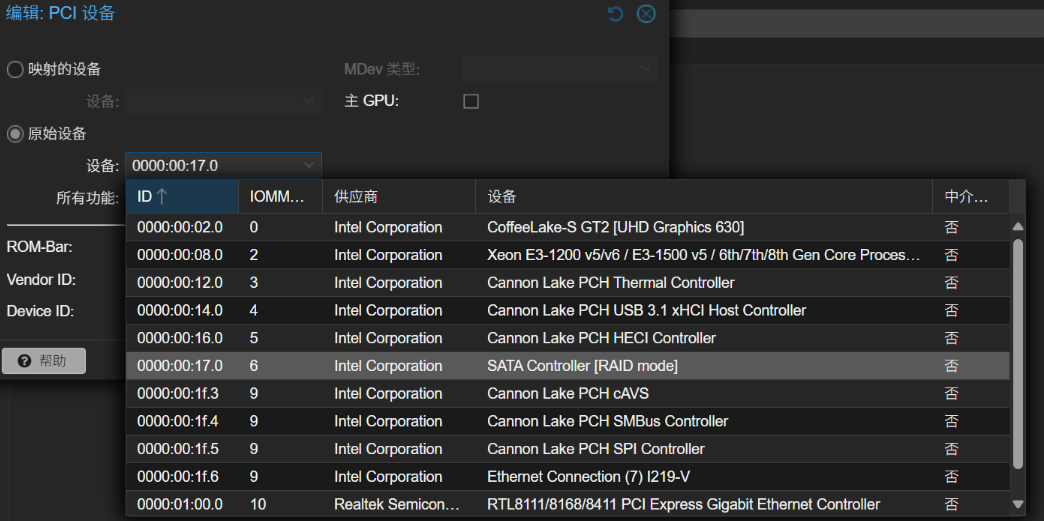Click the 设备 column header in list
This screenshot has width=1044, height=521.
pyautogui.click(x=703, y=197)
